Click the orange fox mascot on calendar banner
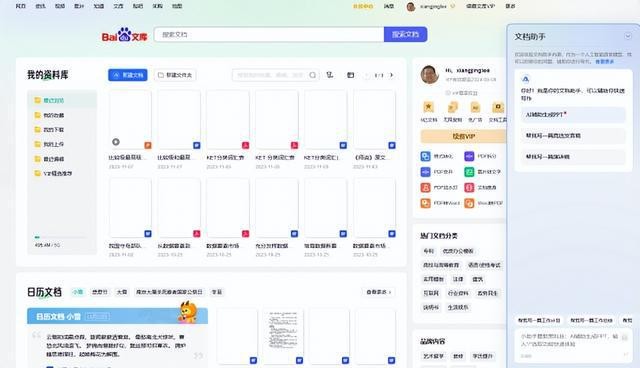 188,312
